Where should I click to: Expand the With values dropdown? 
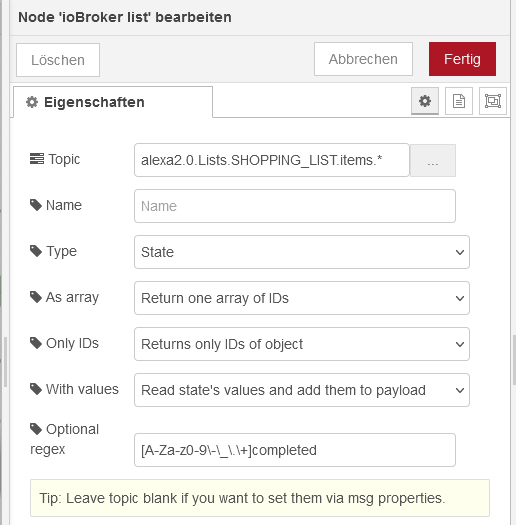pos(302,390)
